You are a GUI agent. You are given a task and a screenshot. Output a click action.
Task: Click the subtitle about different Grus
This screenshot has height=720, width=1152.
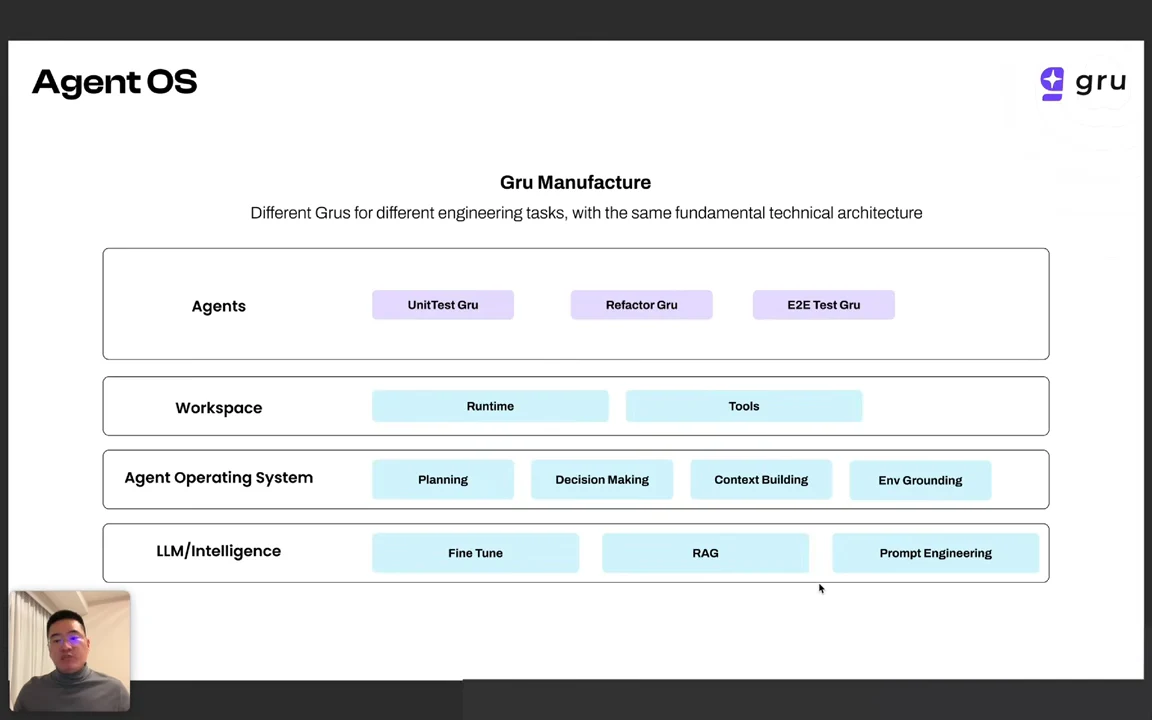point(586,213)
